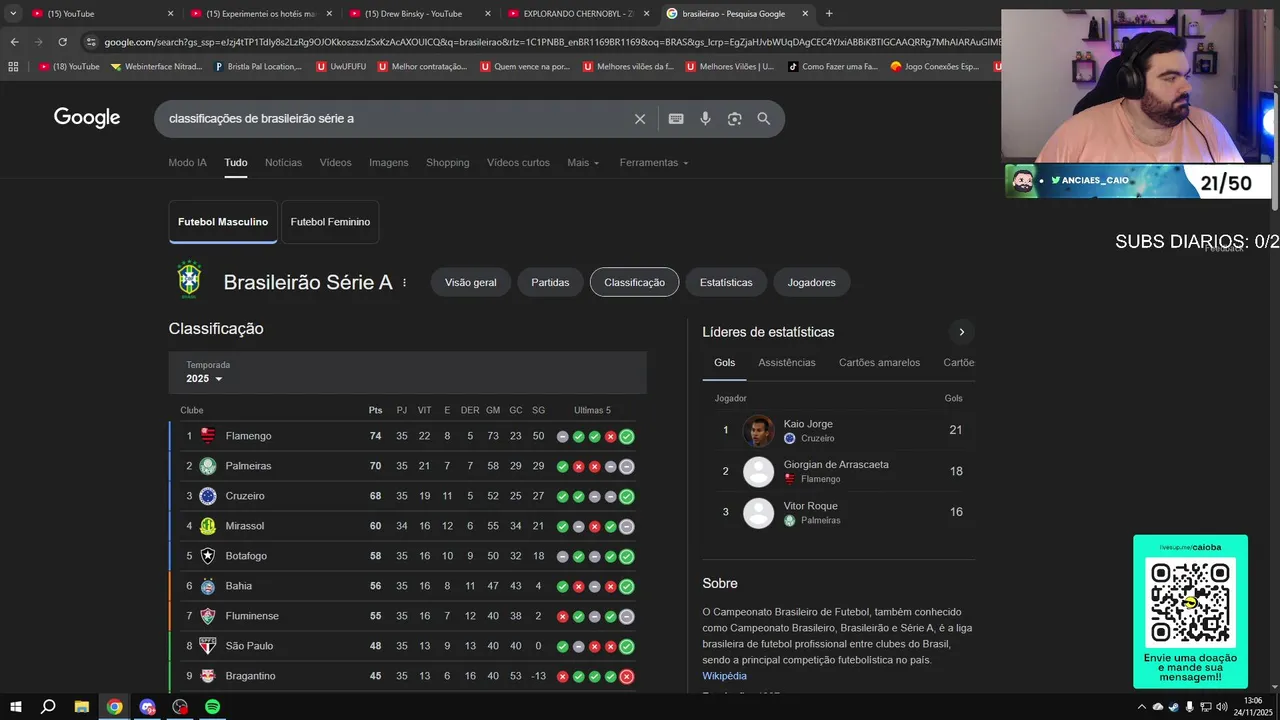Switch to the Imagens search tab
1280x720 pixels.
(x=389, y=163)
